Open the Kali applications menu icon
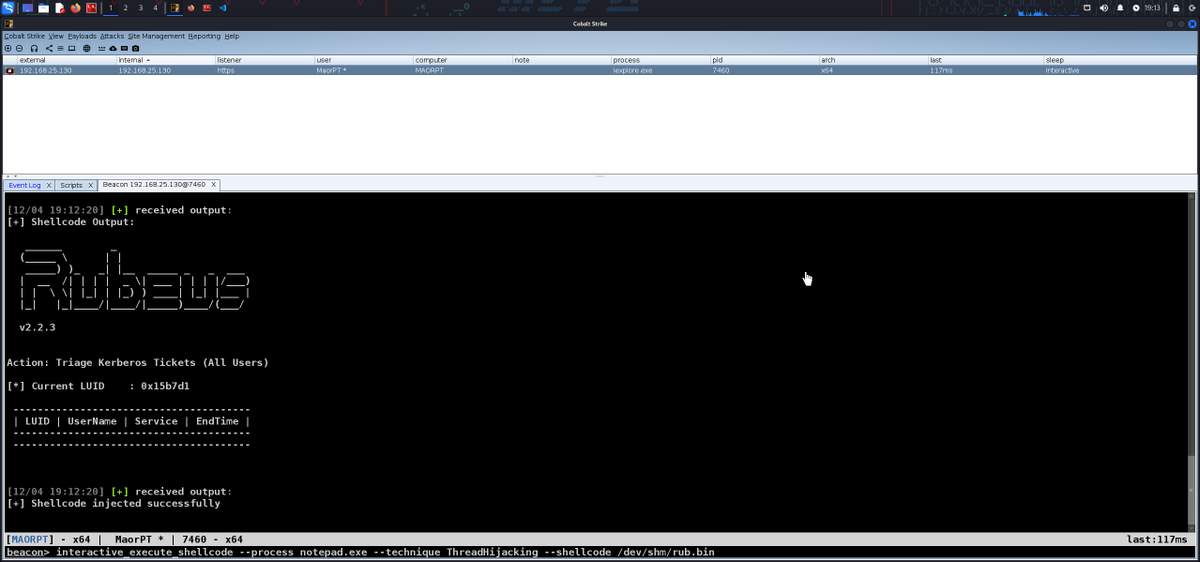Viewport: 1200px width, 562px height. point(8,8)
